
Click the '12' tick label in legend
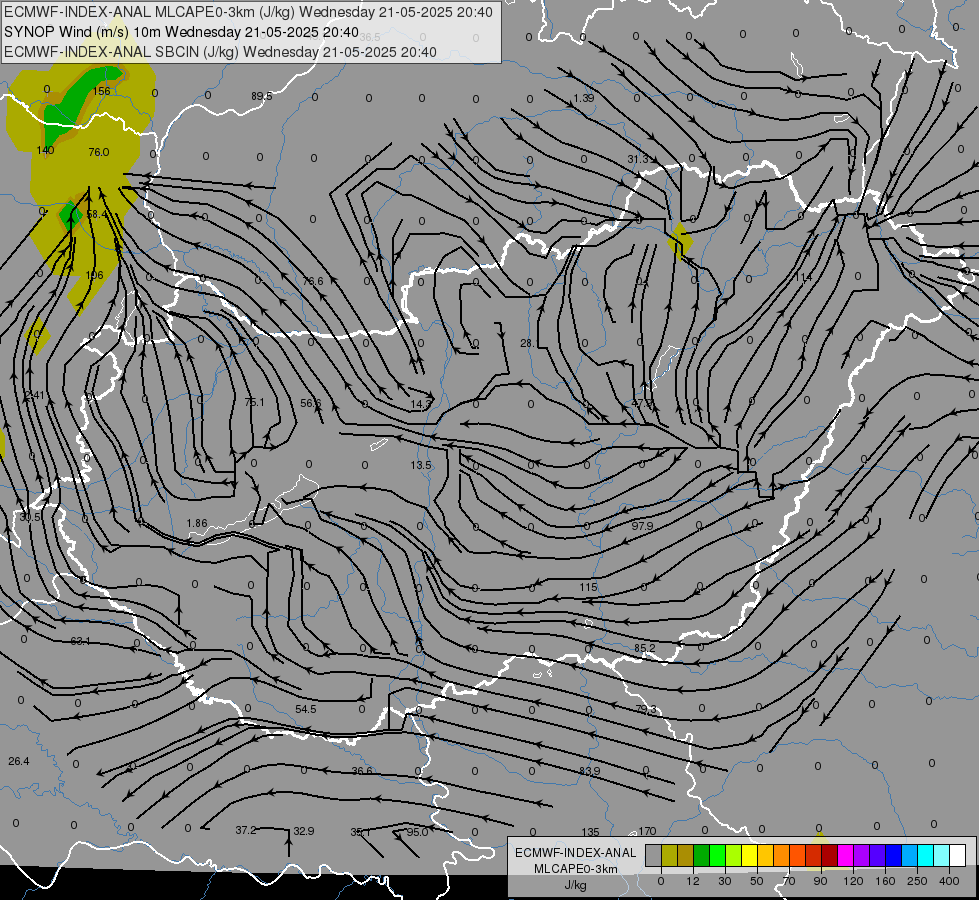tap(692, 881)
